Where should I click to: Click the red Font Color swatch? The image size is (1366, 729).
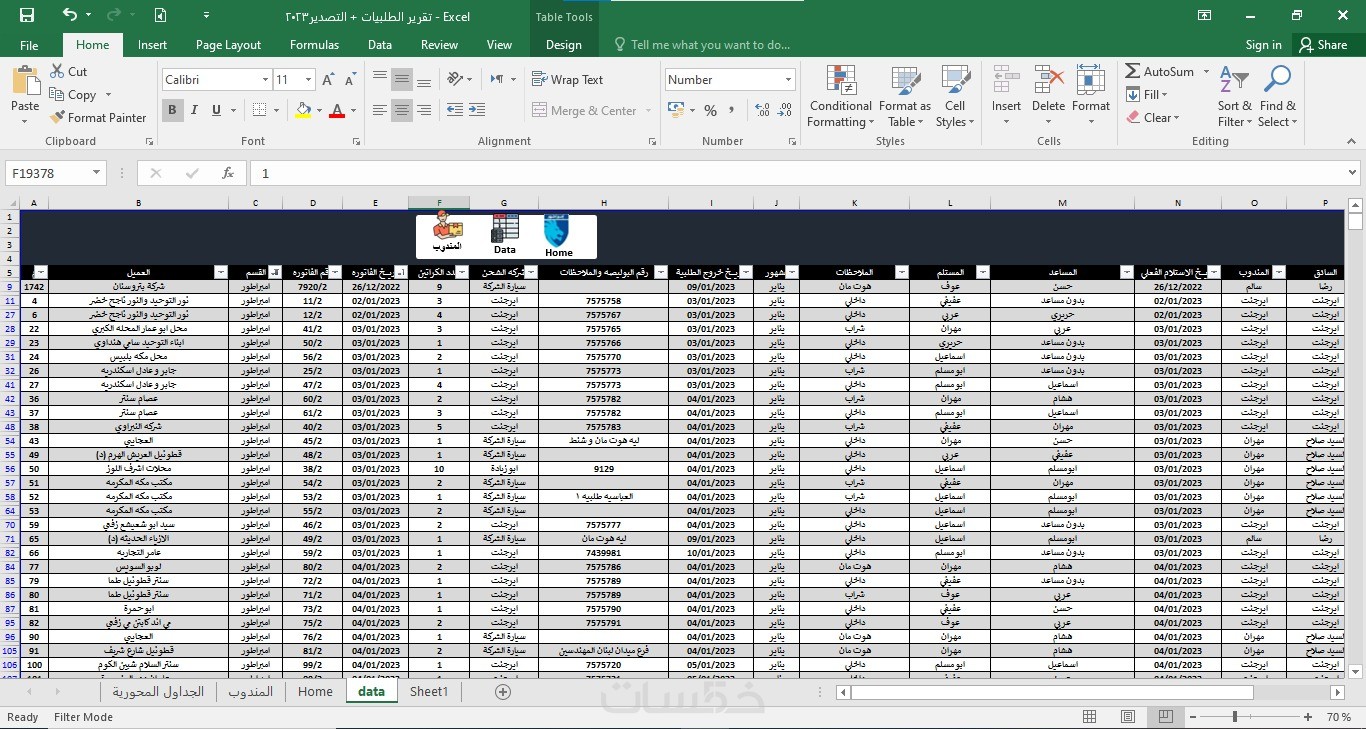[337, 110]
